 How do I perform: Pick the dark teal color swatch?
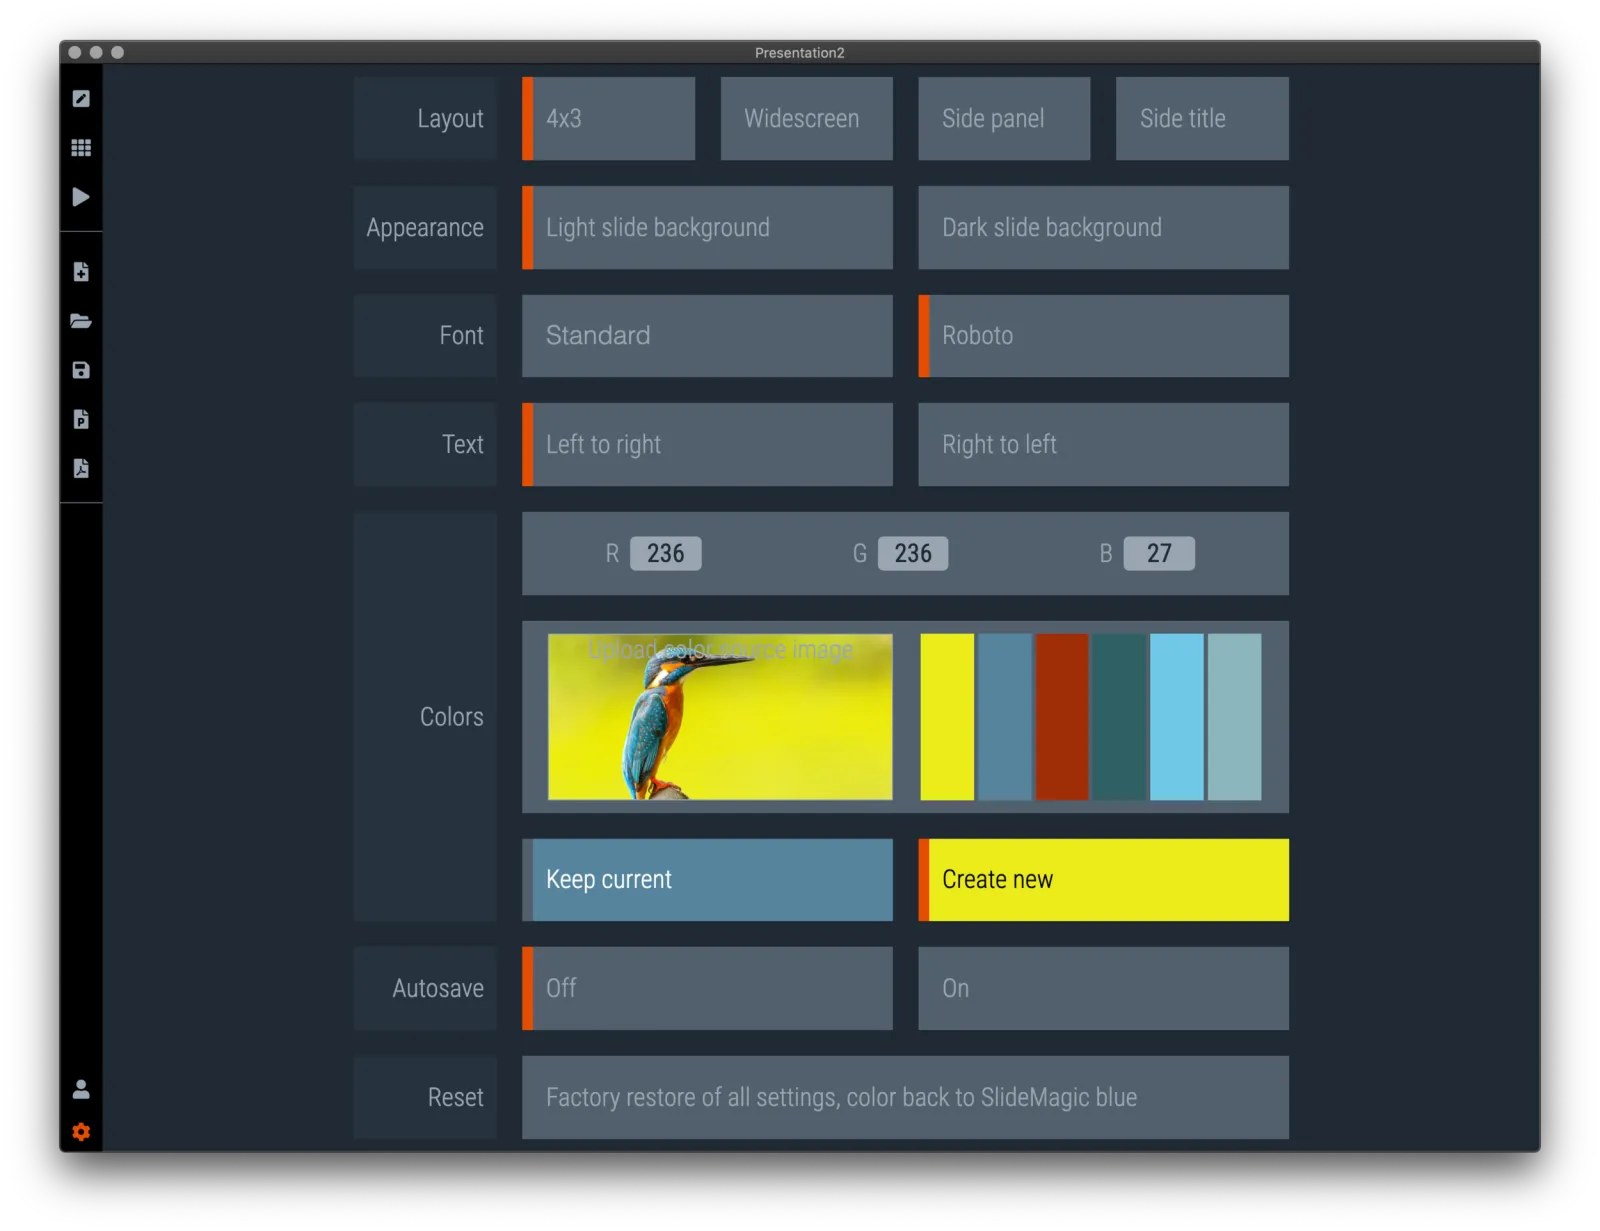(1119, 716)
